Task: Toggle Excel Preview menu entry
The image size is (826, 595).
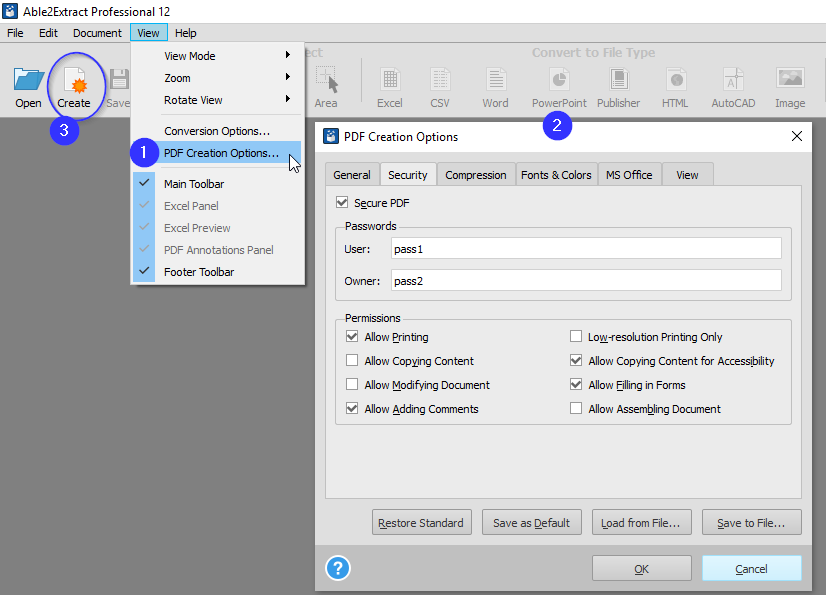Action: (217, 228)
